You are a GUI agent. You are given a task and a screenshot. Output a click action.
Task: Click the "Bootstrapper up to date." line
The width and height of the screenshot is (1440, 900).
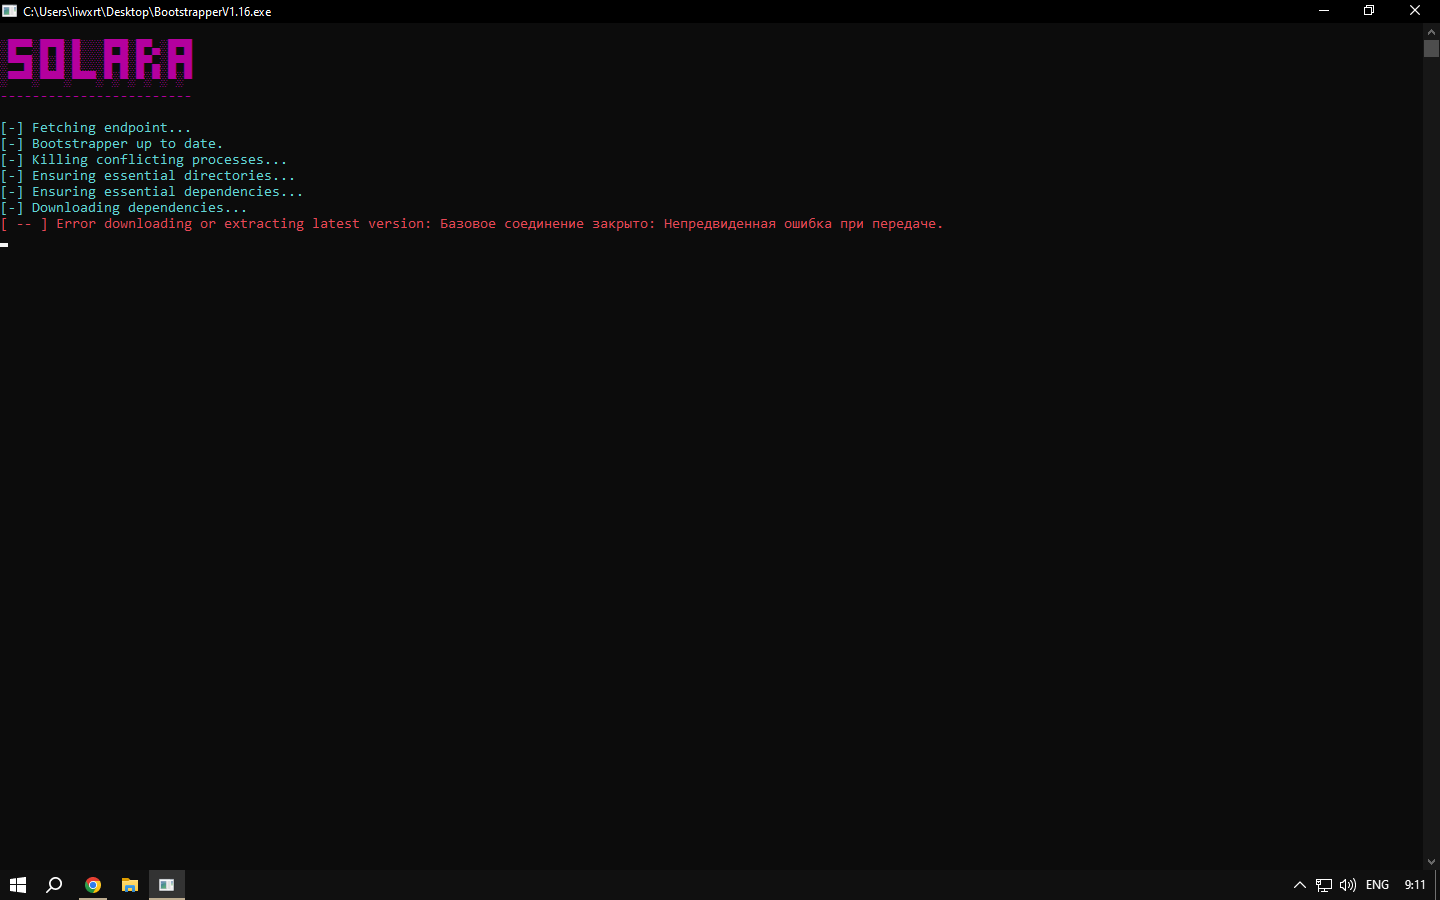[x=112, y=144]
